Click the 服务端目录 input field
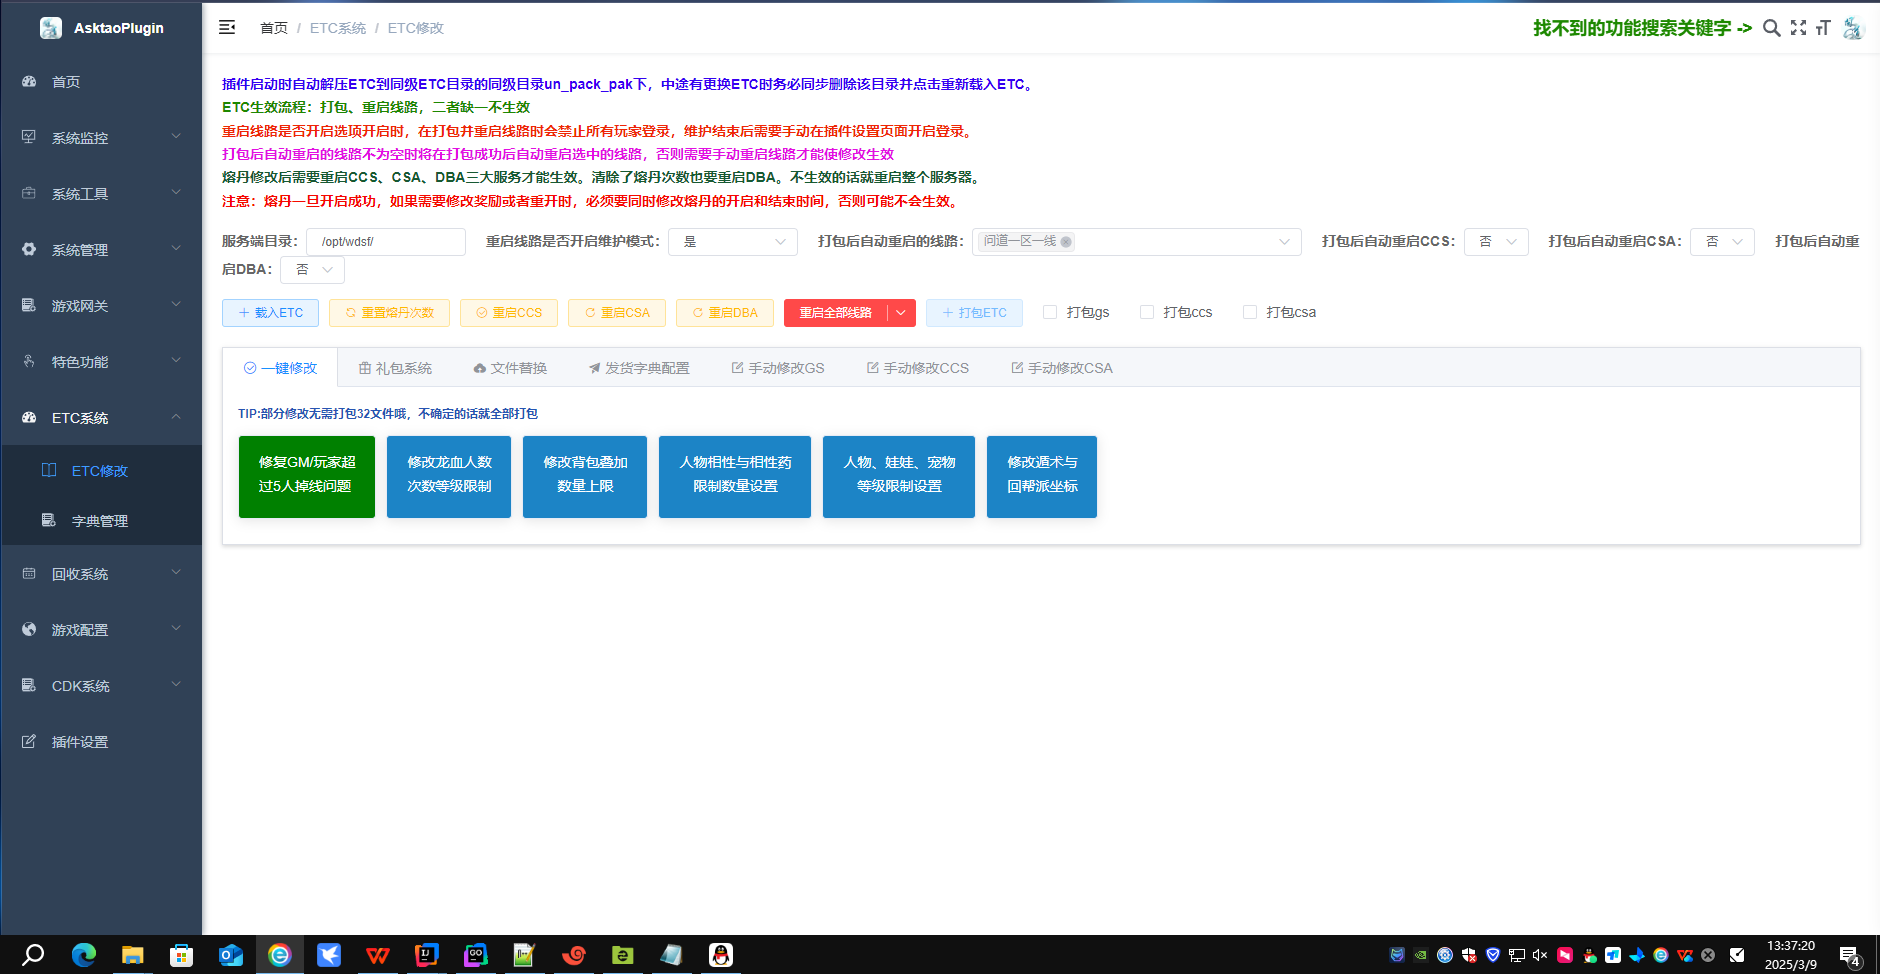Image resolution: width=1880 pixels, height=974 pixels. tap(385, 242)
